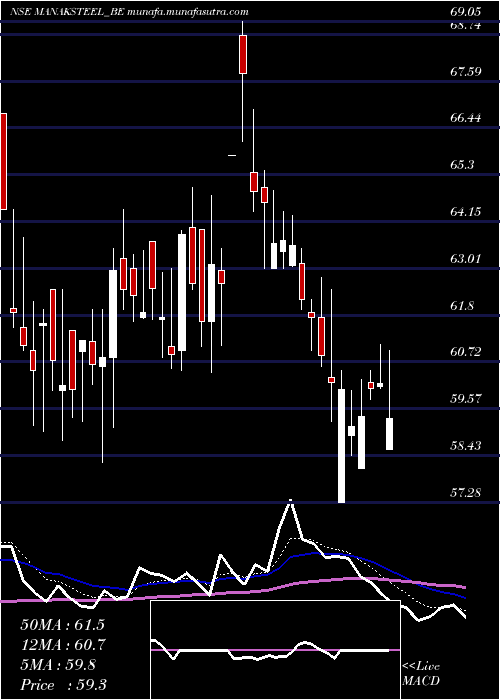Click the Price : 59.3 readout

pyautogui.click(x=63, y=685)
